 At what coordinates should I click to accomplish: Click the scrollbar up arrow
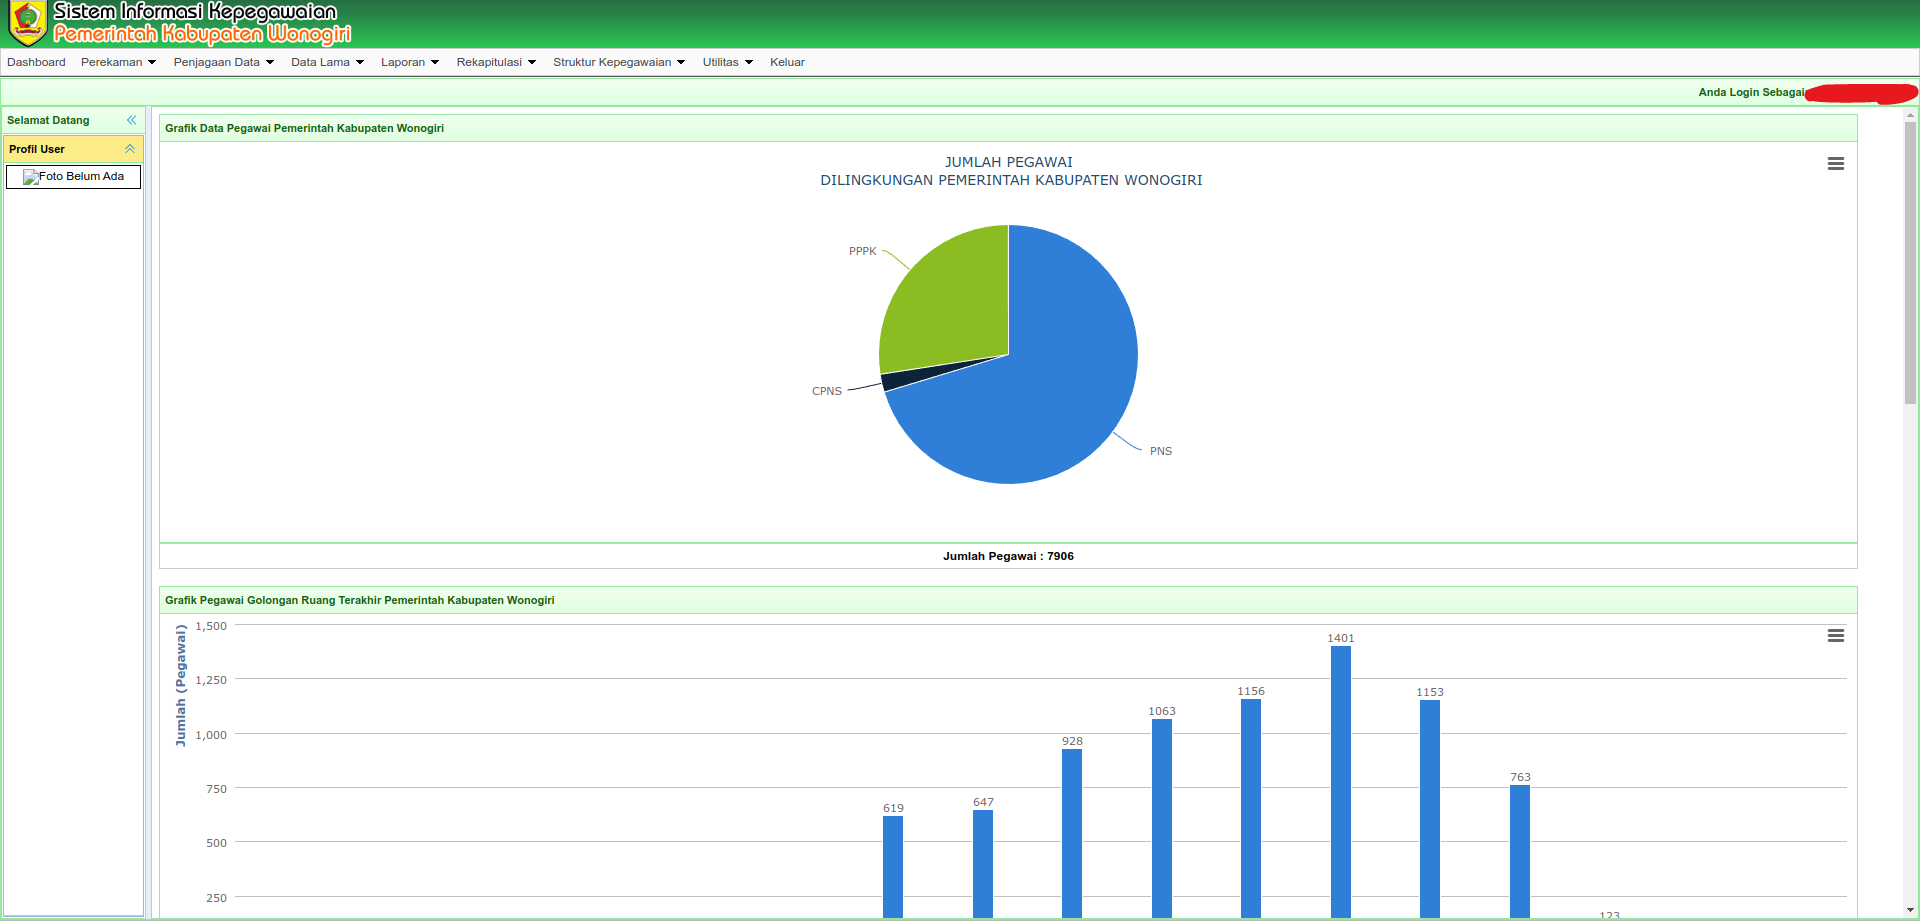[1910, 115]
